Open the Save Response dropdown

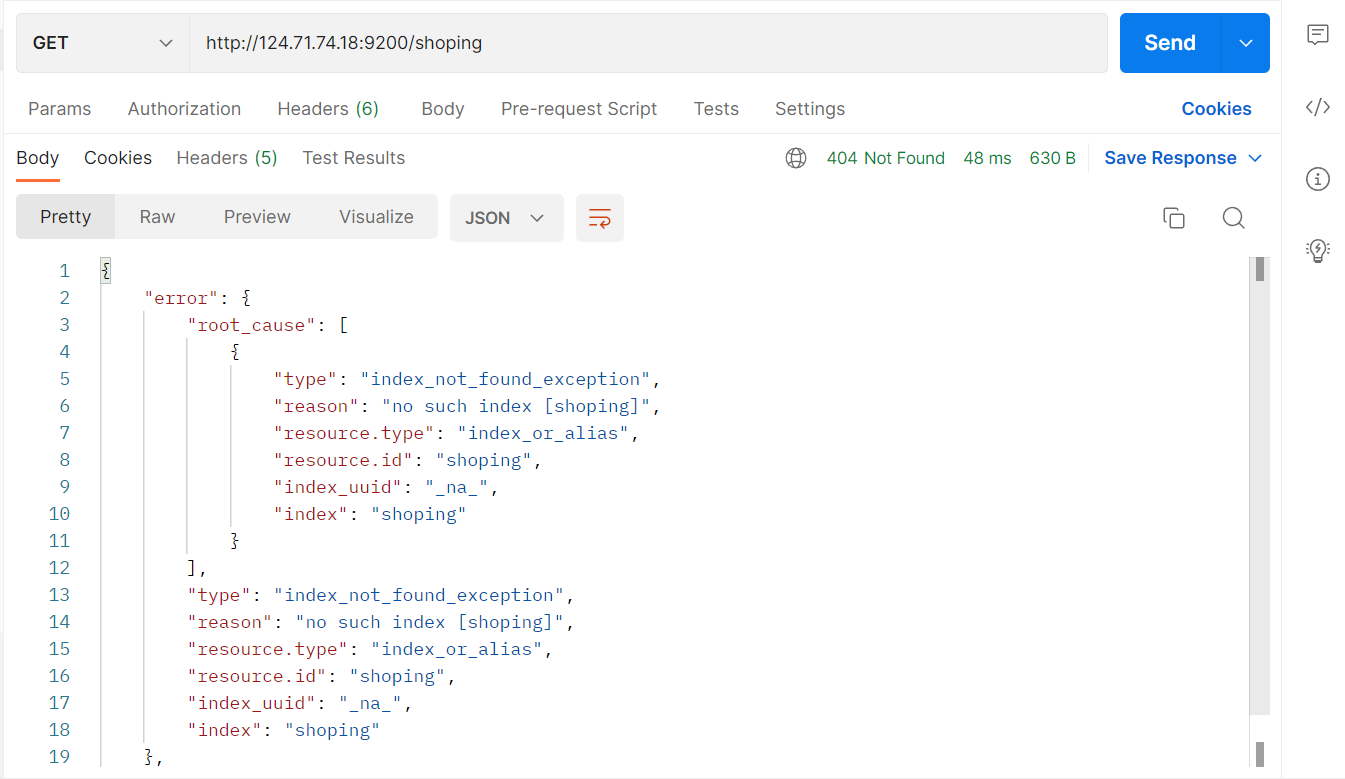point(1183,158)
